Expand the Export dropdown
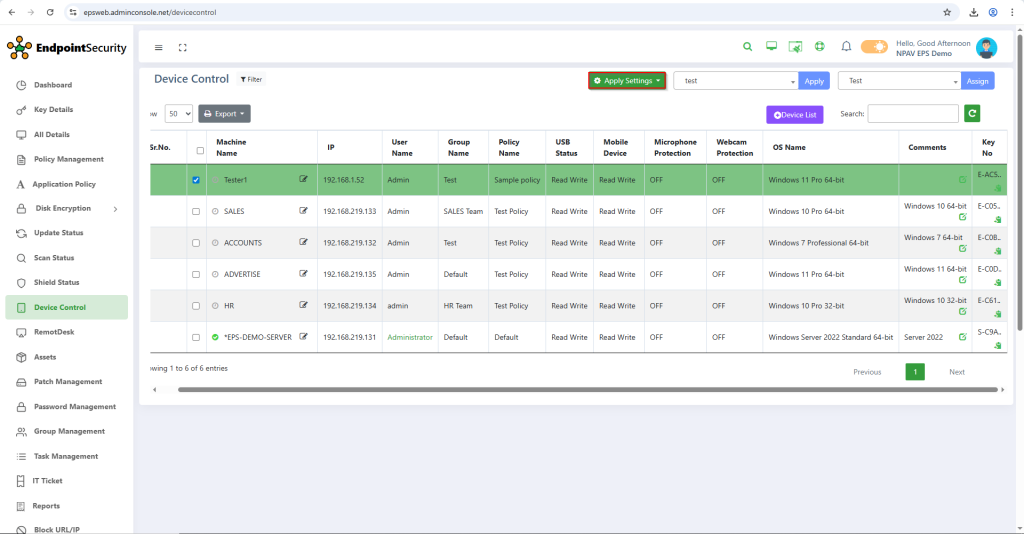Viewport: 1024px width, 534px height. point(224,114)
